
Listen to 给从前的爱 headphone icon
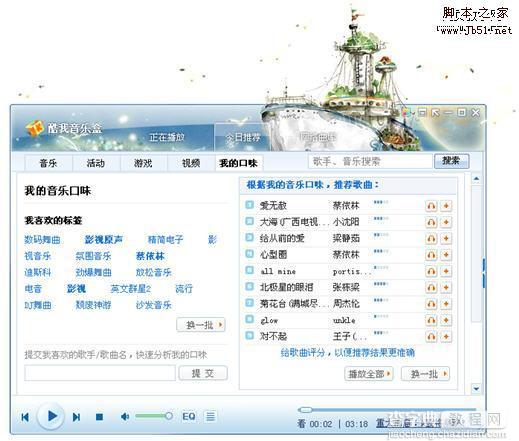(431, 238)
